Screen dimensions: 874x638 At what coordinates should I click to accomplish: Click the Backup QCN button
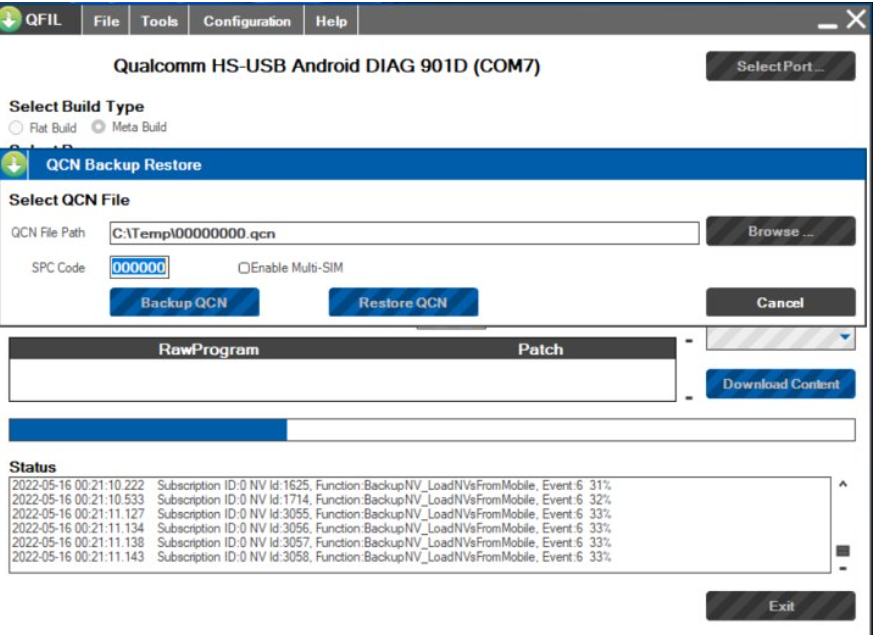[x=184, y=303]
